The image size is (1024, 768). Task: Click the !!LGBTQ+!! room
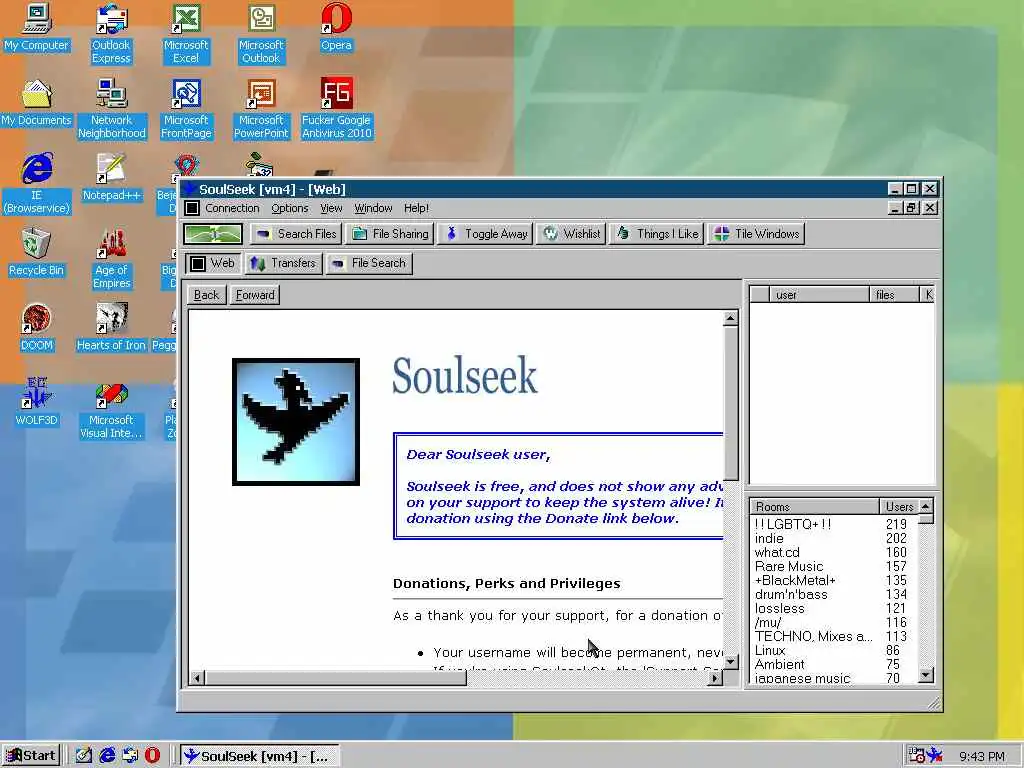coord(833,524)
